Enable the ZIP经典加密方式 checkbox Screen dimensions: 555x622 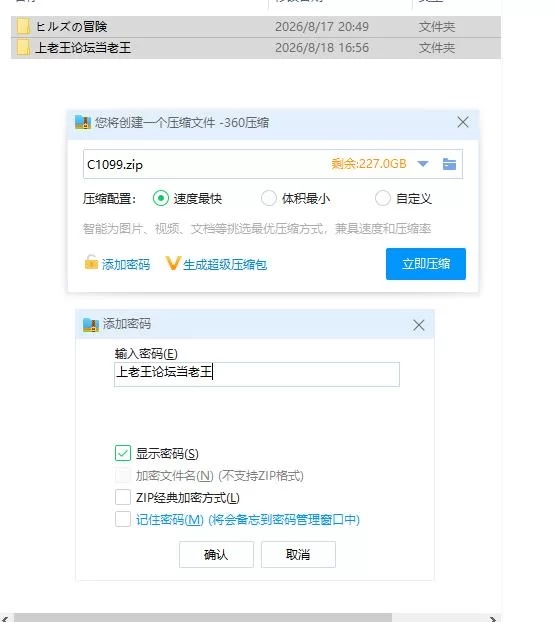(123, 497)
